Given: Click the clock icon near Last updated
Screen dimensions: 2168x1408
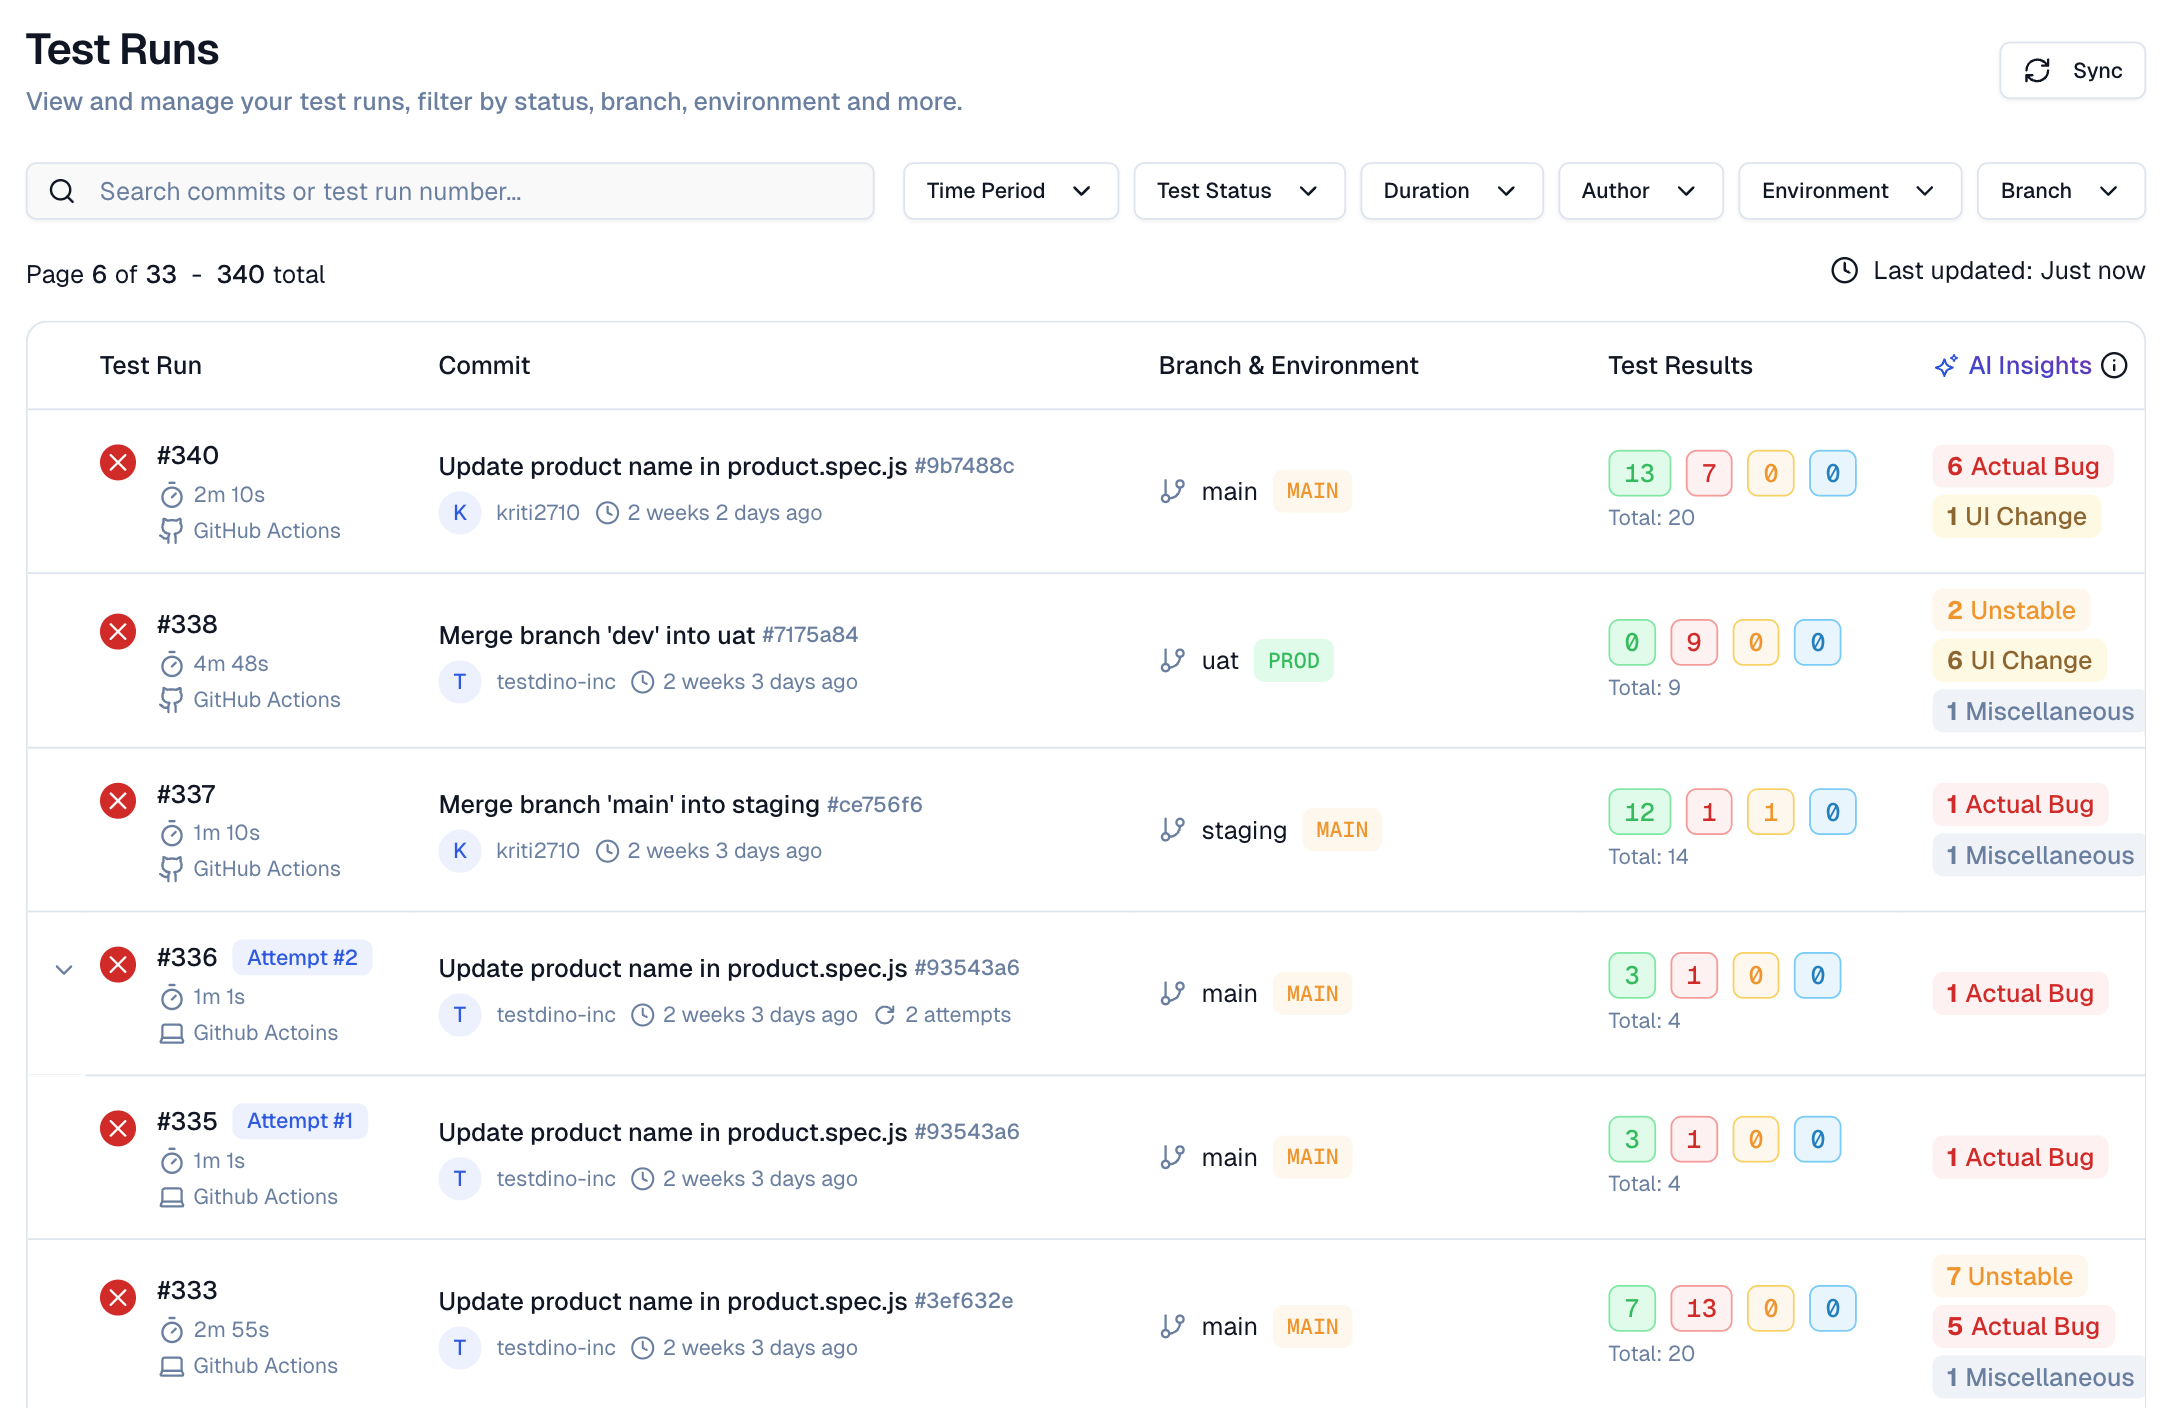Looking at the screenshot, I should pyautogui.click(x=1844, y=270).
